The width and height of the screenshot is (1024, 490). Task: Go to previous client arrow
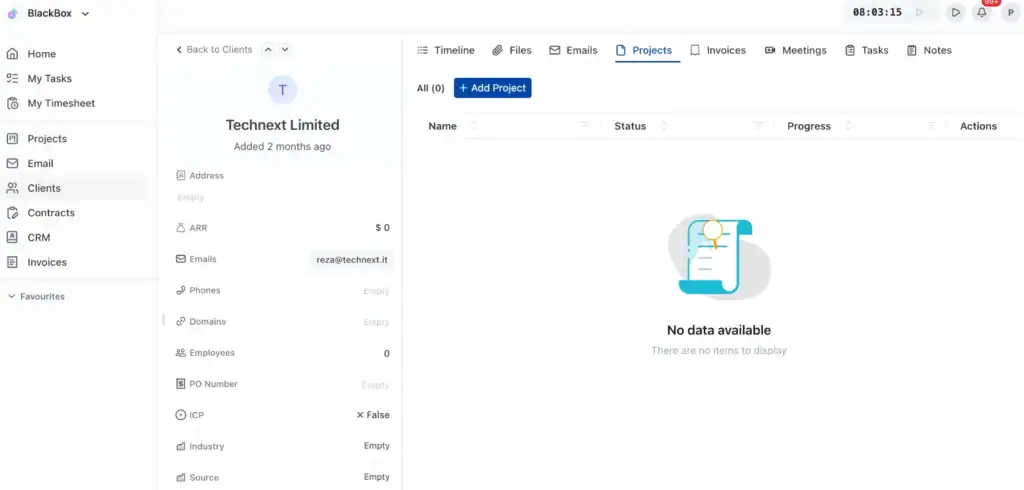tap(268, 50)
